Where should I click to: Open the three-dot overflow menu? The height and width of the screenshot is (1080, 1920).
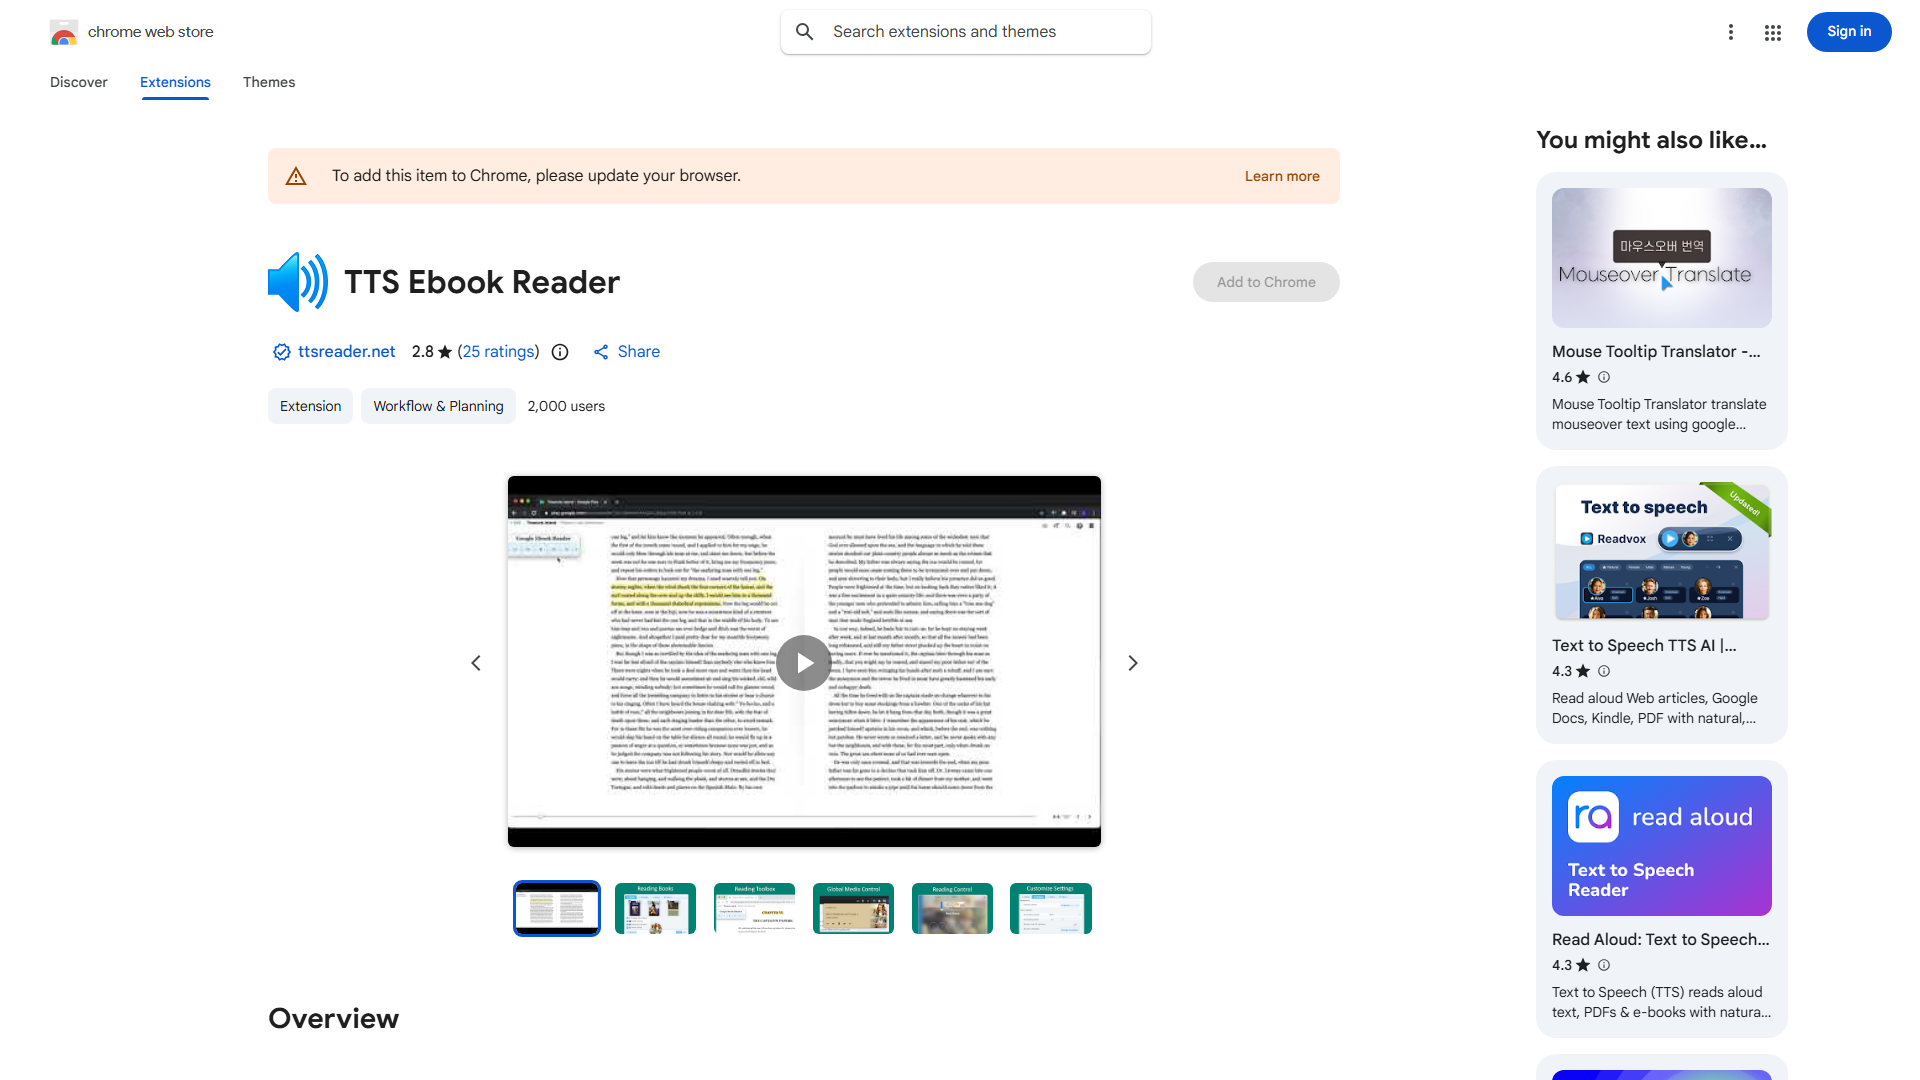[1731, 32]
